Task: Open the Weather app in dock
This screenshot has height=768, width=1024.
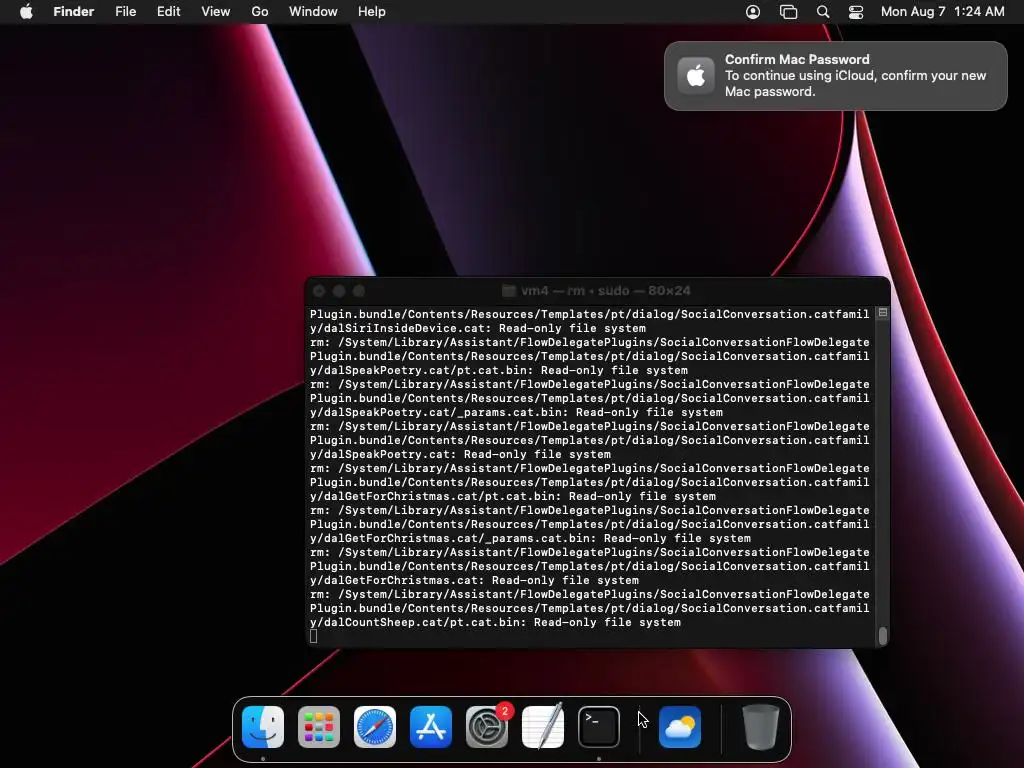Action: point(680,726)
